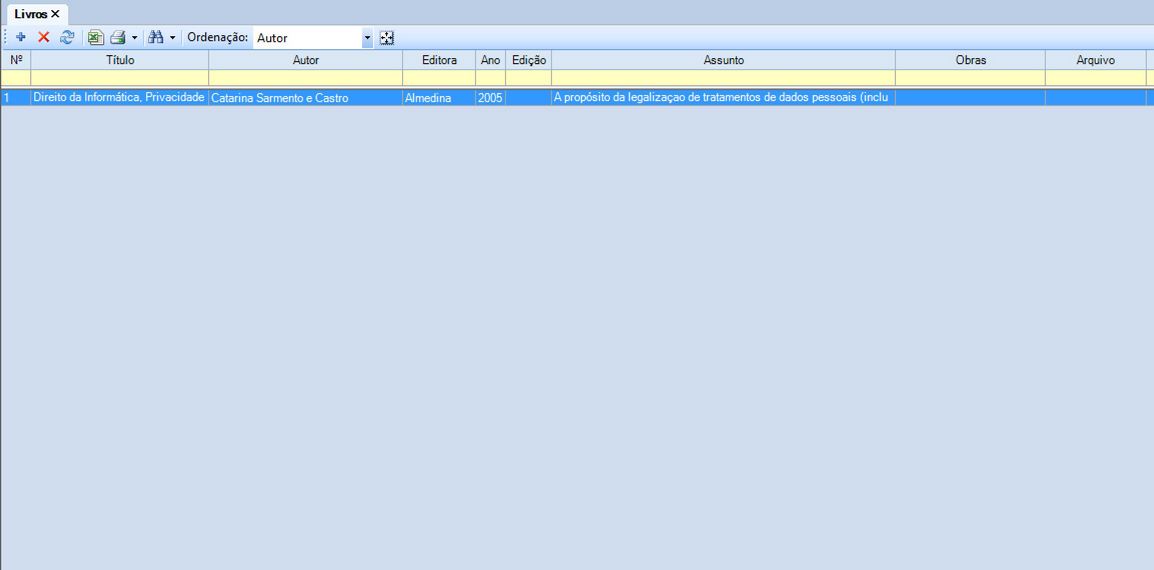Focus the Nº filter field
The width and height of the screenshot is (1154, 570).
(15, 78)
